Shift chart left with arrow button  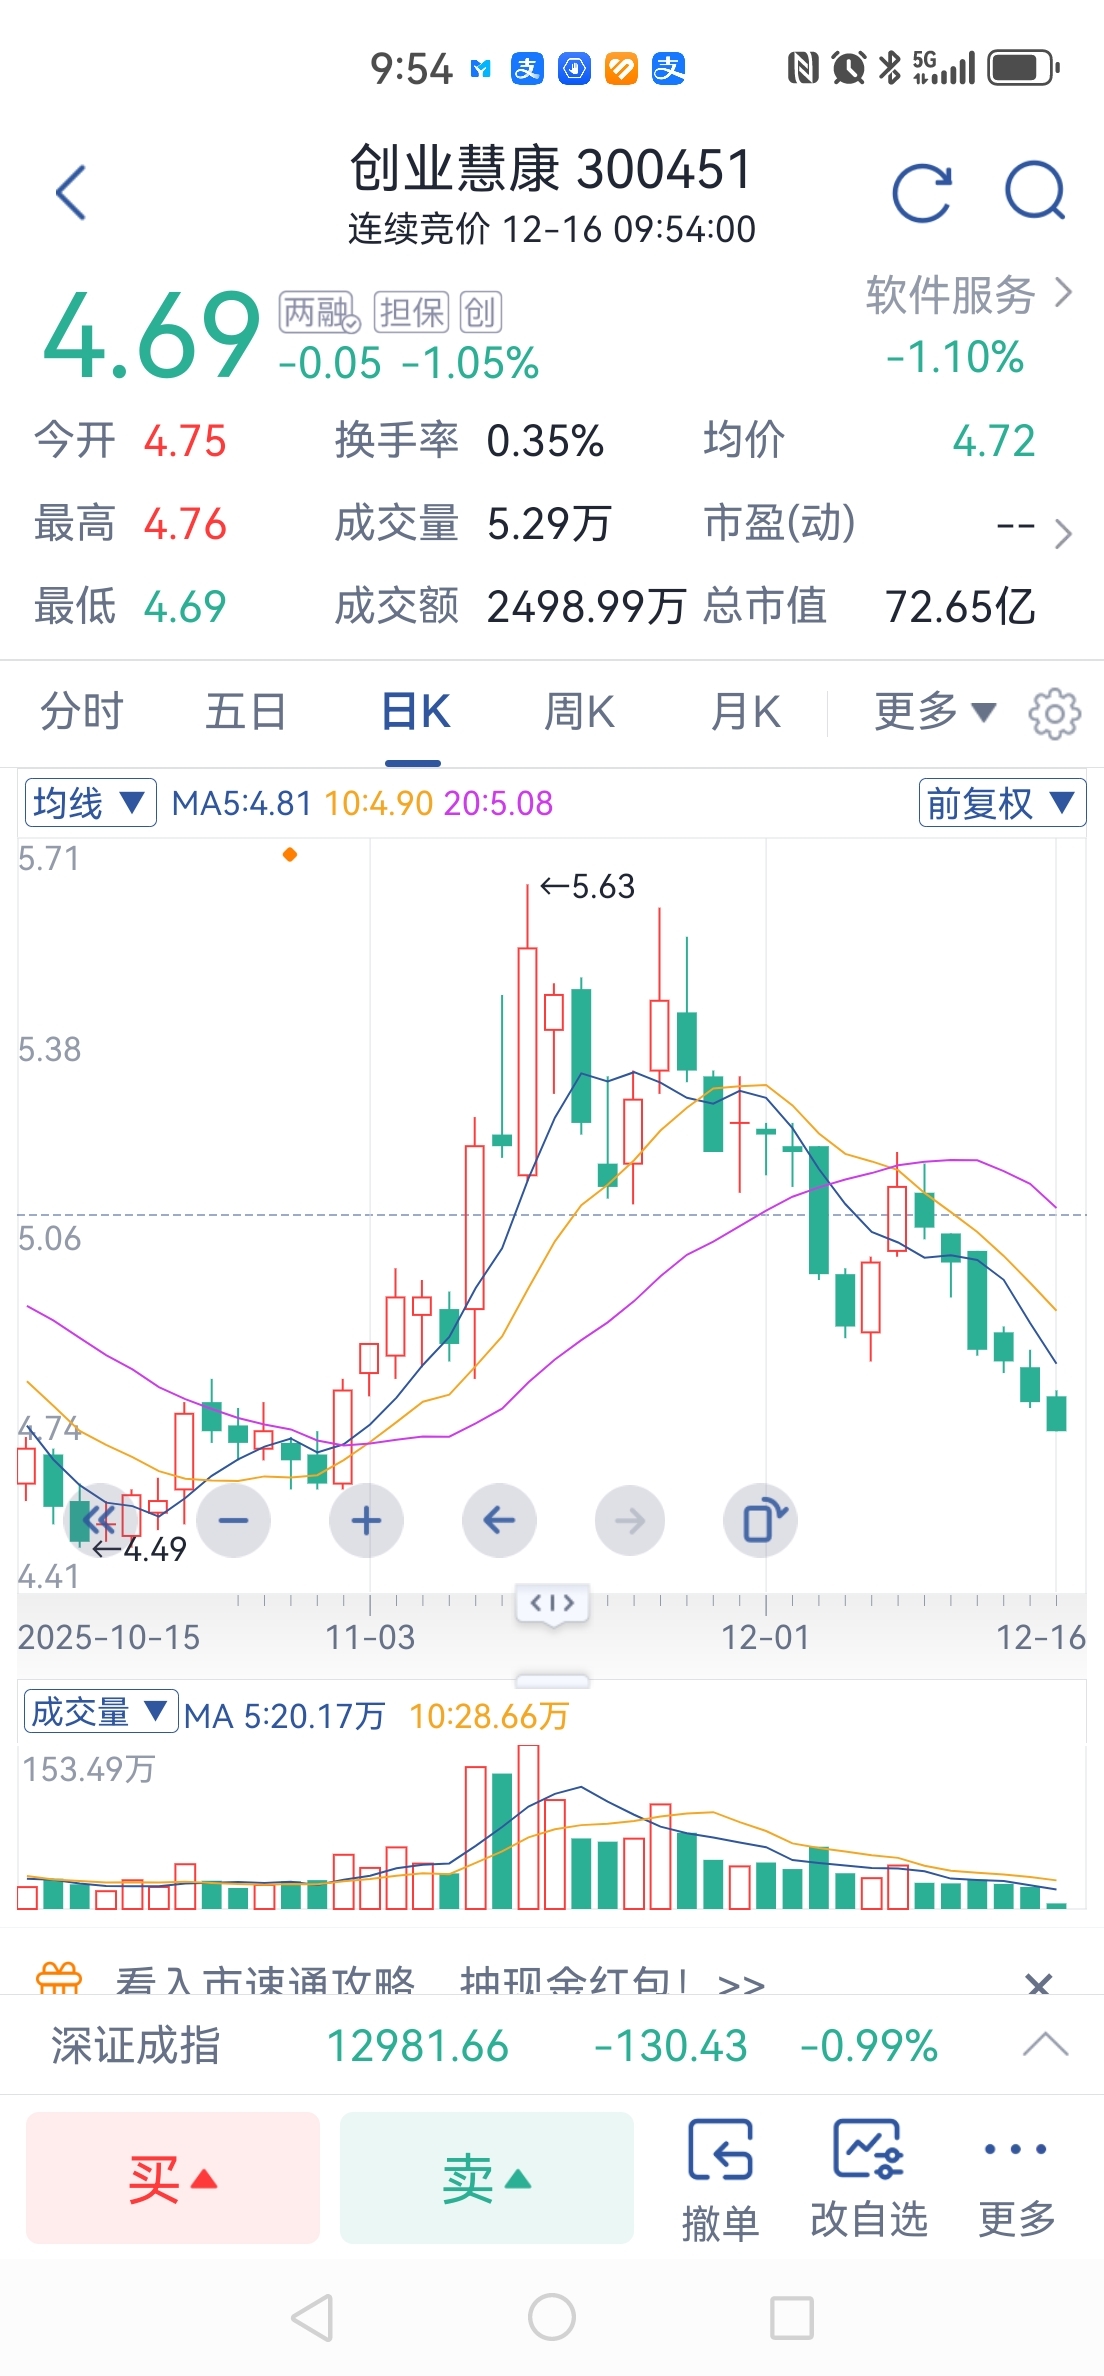[499, 1521]
